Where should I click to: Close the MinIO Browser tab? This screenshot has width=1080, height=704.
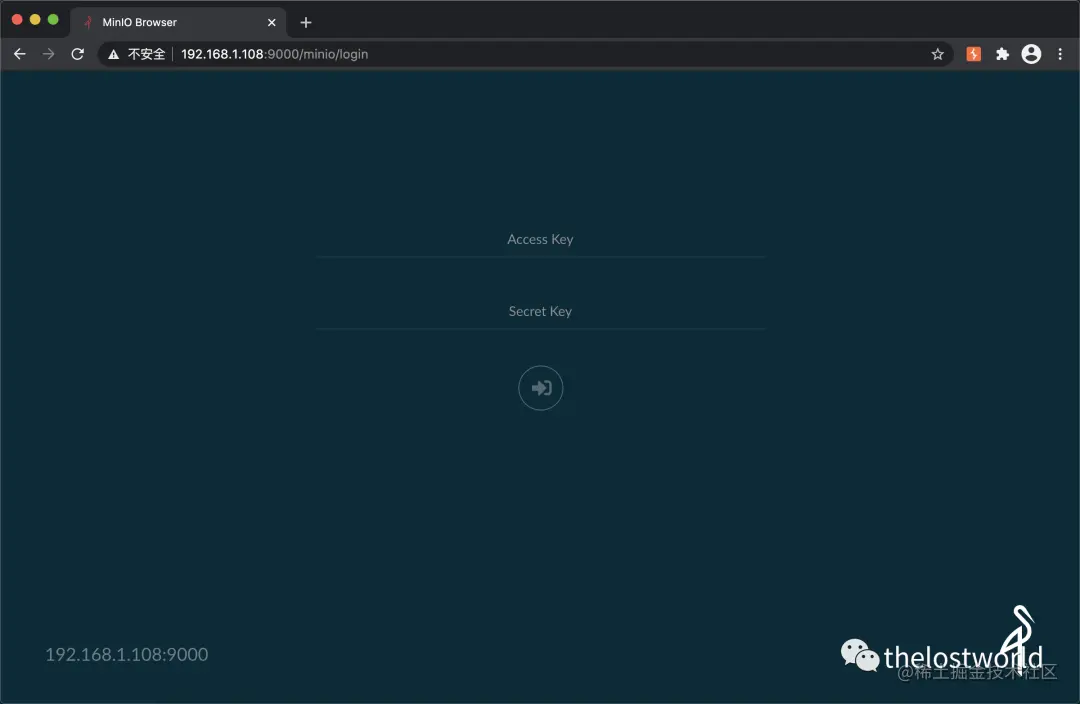coord(271,22)
